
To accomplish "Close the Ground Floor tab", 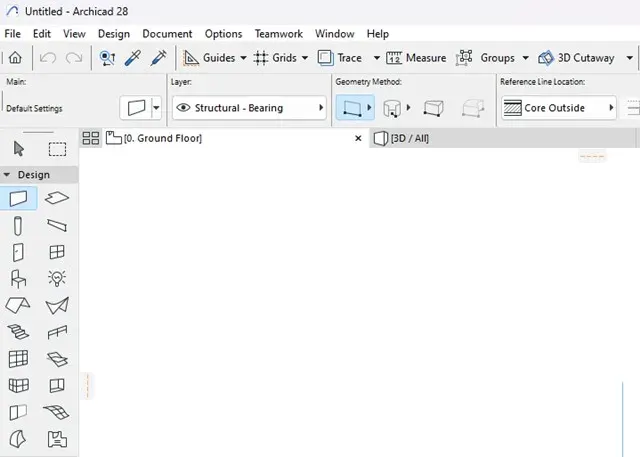I will click(358, 138).
